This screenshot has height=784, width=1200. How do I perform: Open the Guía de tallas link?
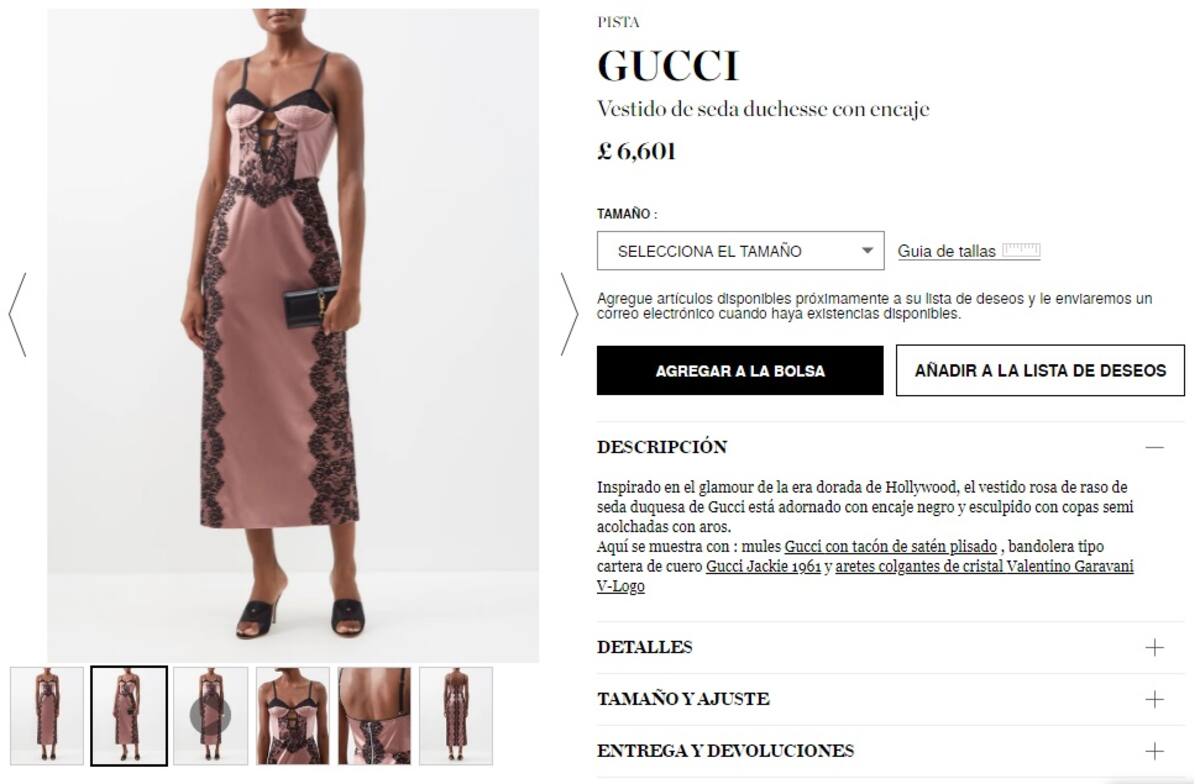click(x=947, y=252)
